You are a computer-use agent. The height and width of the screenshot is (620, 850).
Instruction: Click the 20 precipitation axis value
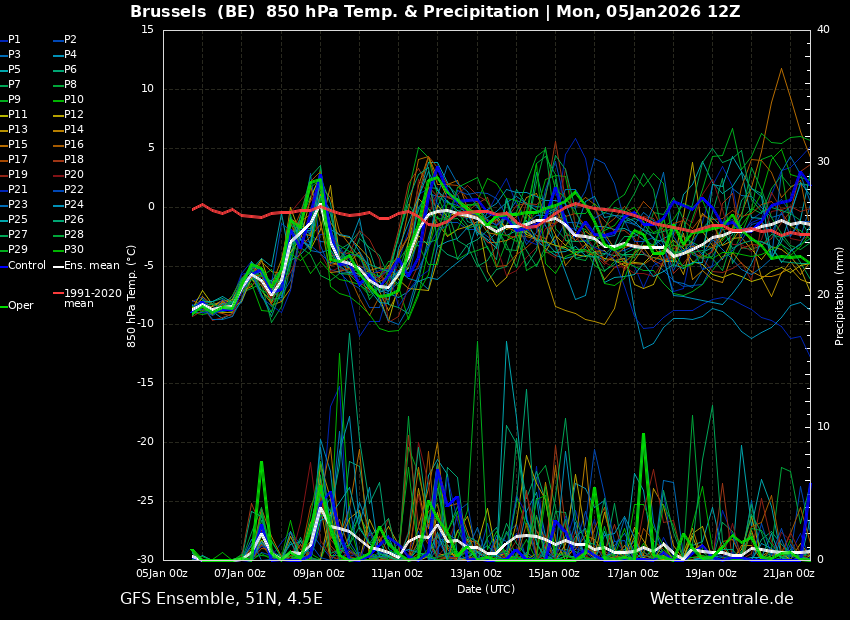823,294
